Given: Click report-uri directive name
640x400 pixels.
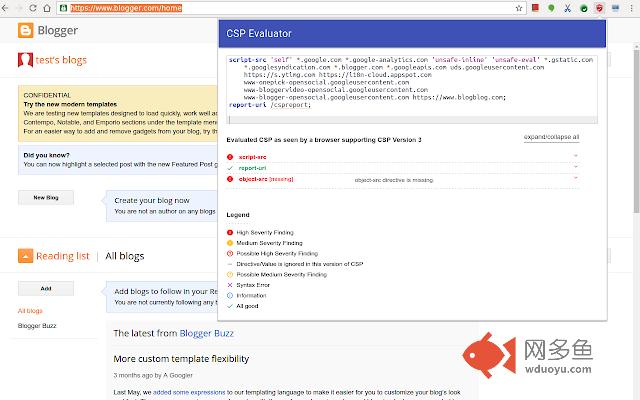Looking at the screenshot, I should (252, 168).
